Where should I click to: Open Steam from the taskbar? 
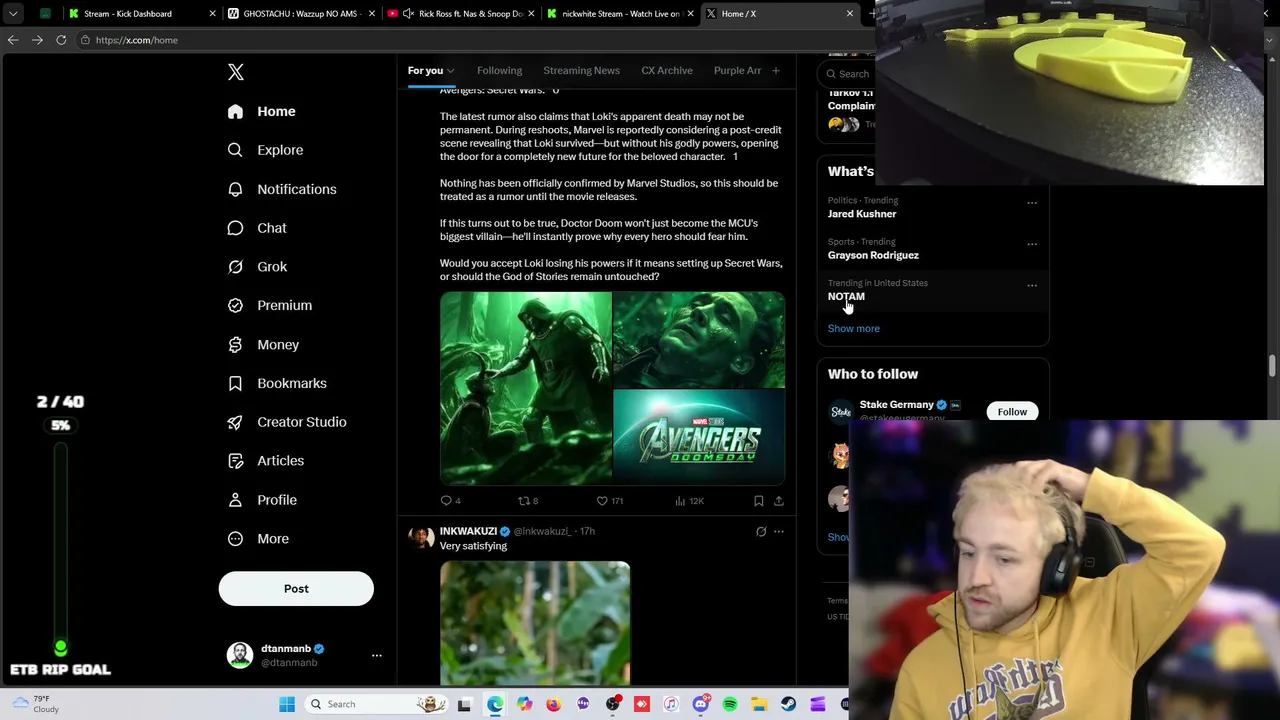coord(788,704)
